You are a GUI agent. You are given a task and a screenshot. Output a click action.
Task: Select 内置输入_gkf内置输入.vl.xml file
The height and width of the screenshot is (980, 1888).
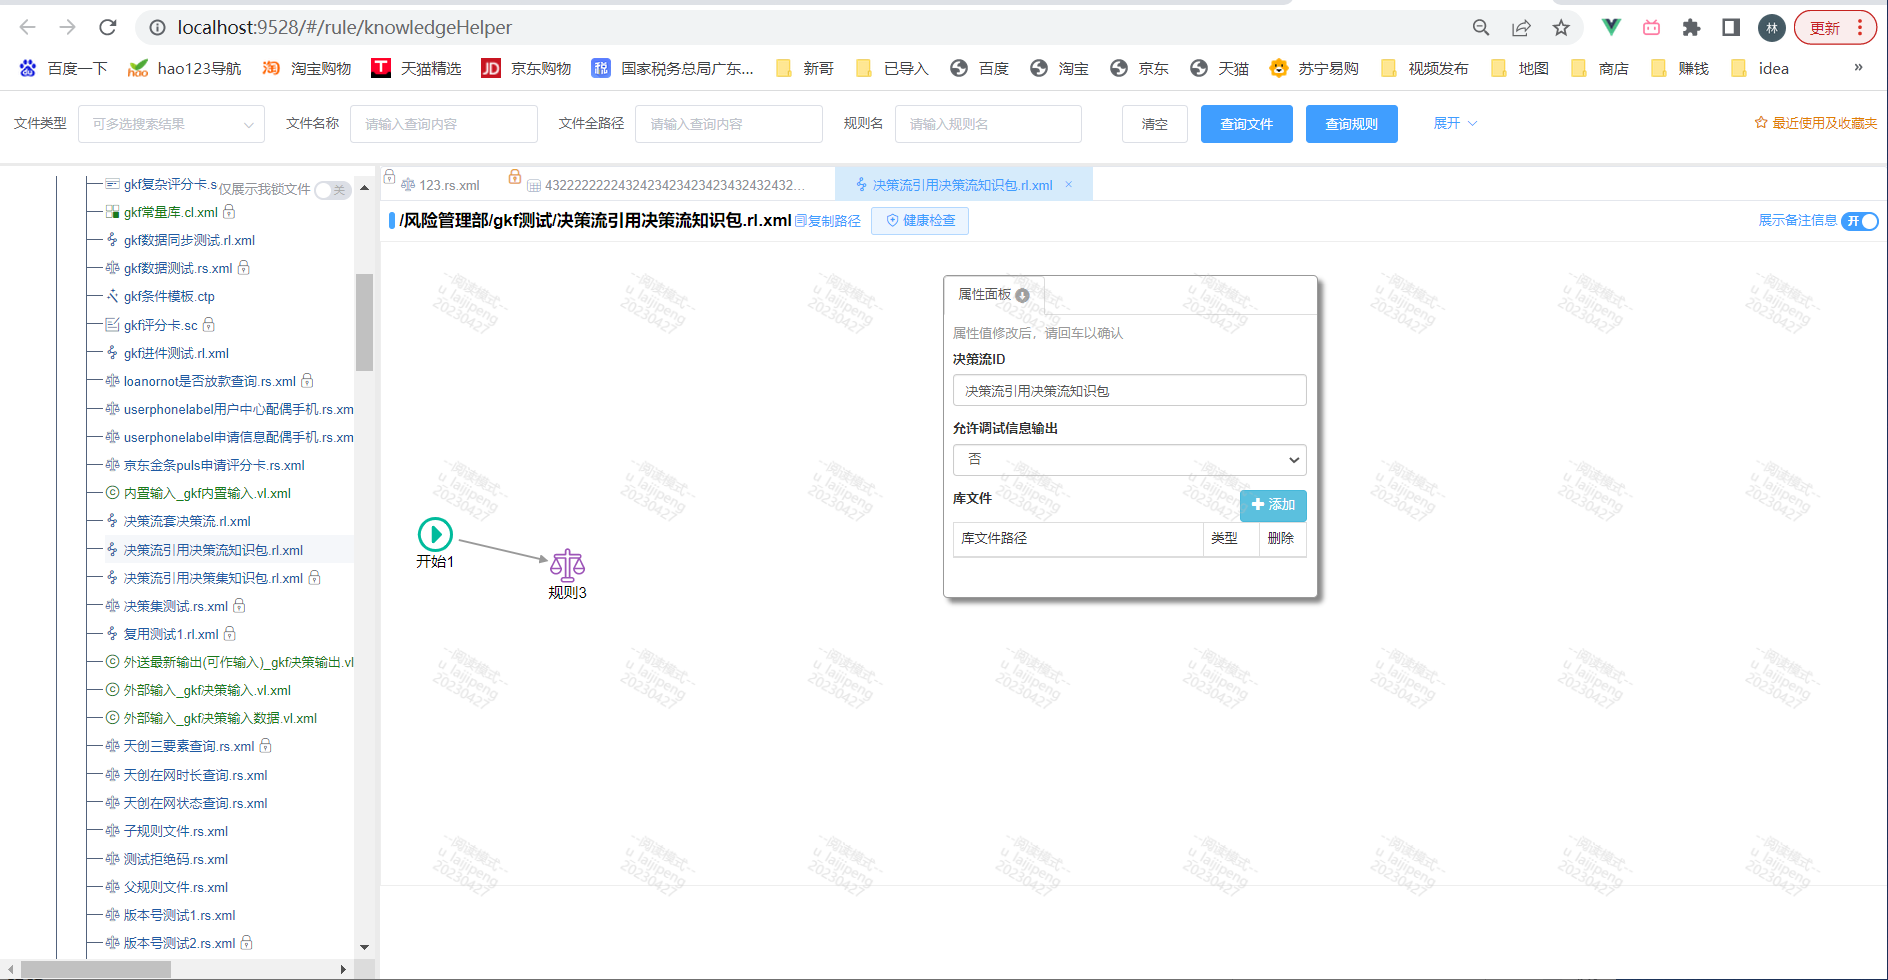coord(207,493)
